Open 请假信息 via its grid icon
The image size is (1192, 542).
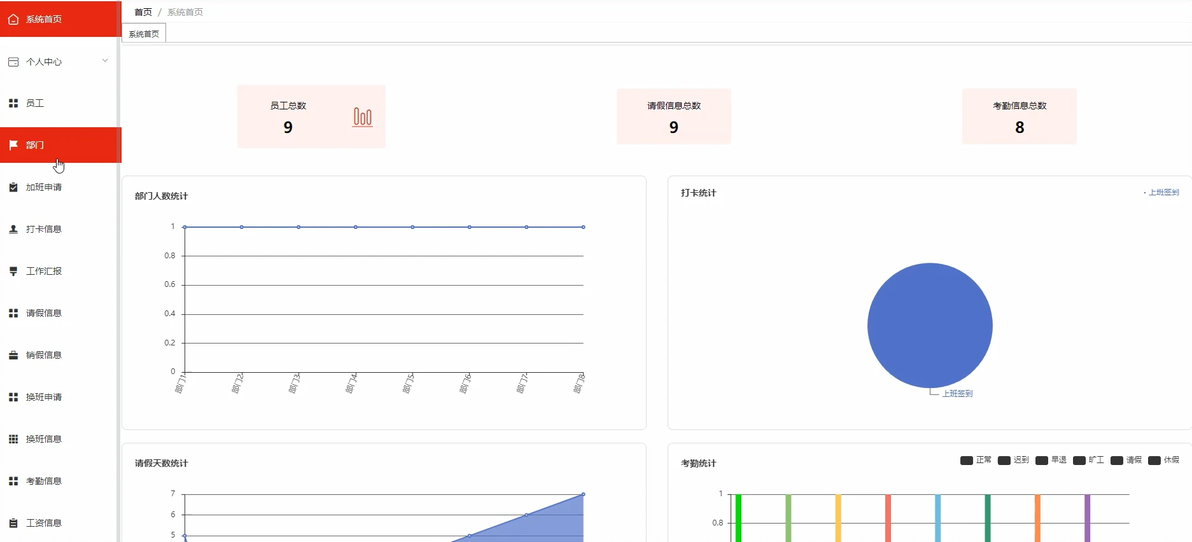click(x=13, y=313)
